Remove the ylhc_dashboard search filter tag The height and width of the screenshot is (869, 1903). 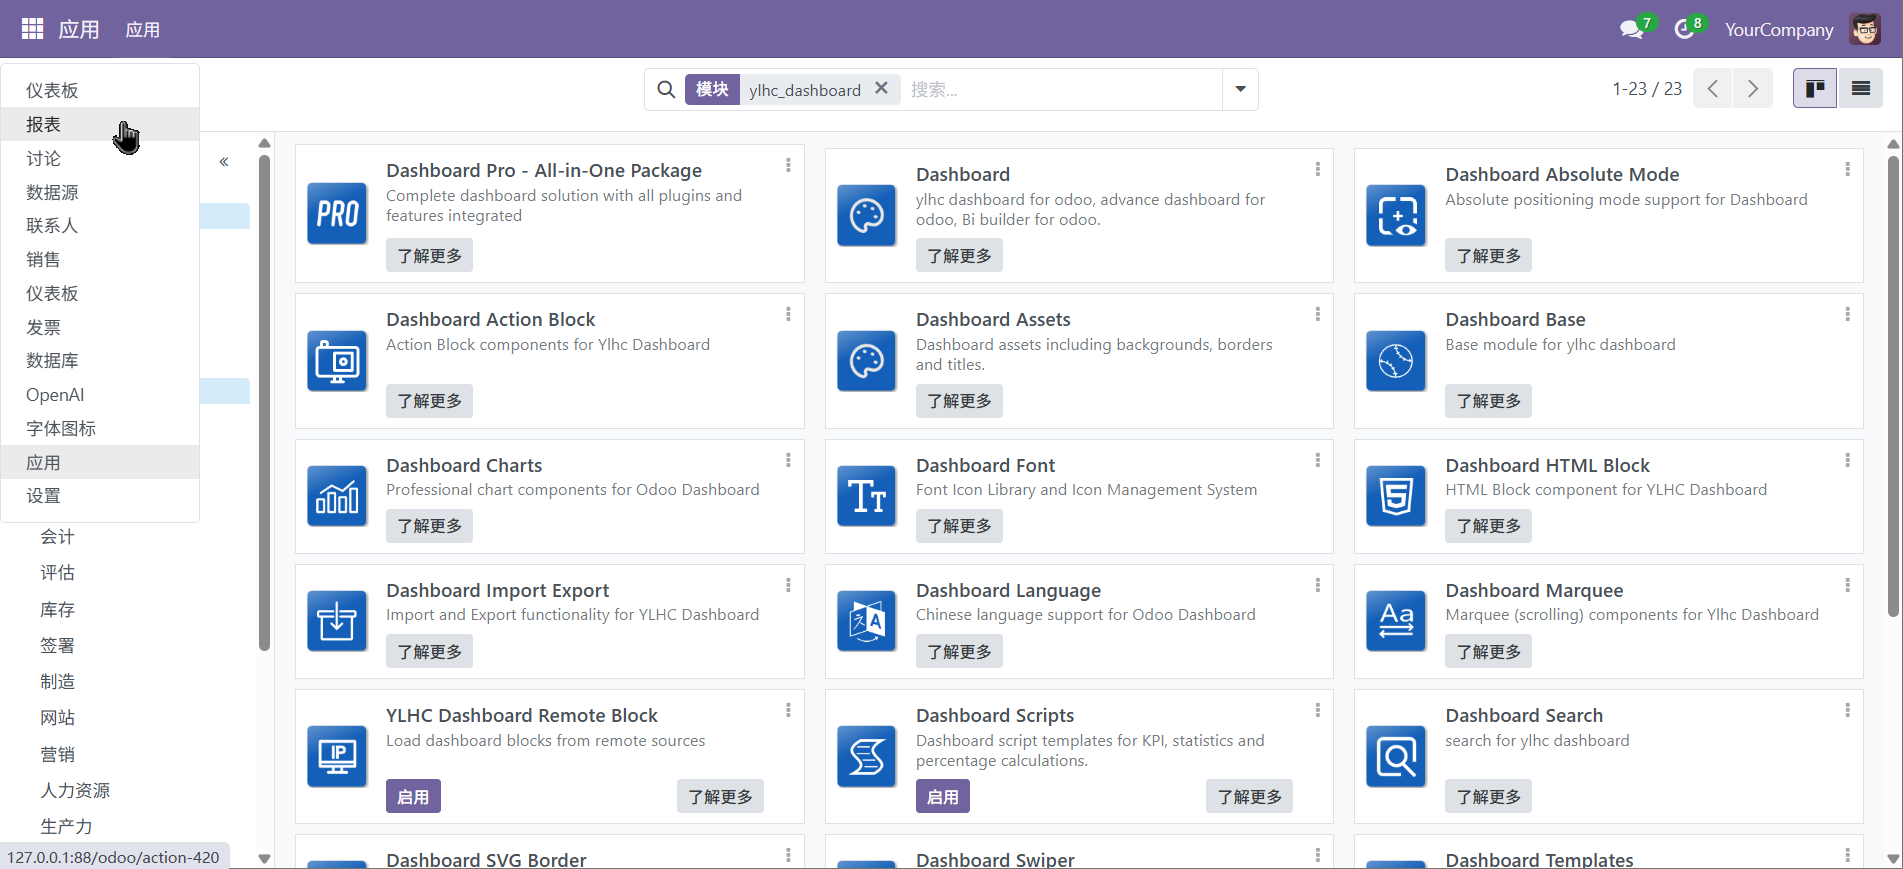(x=881, y=88)
